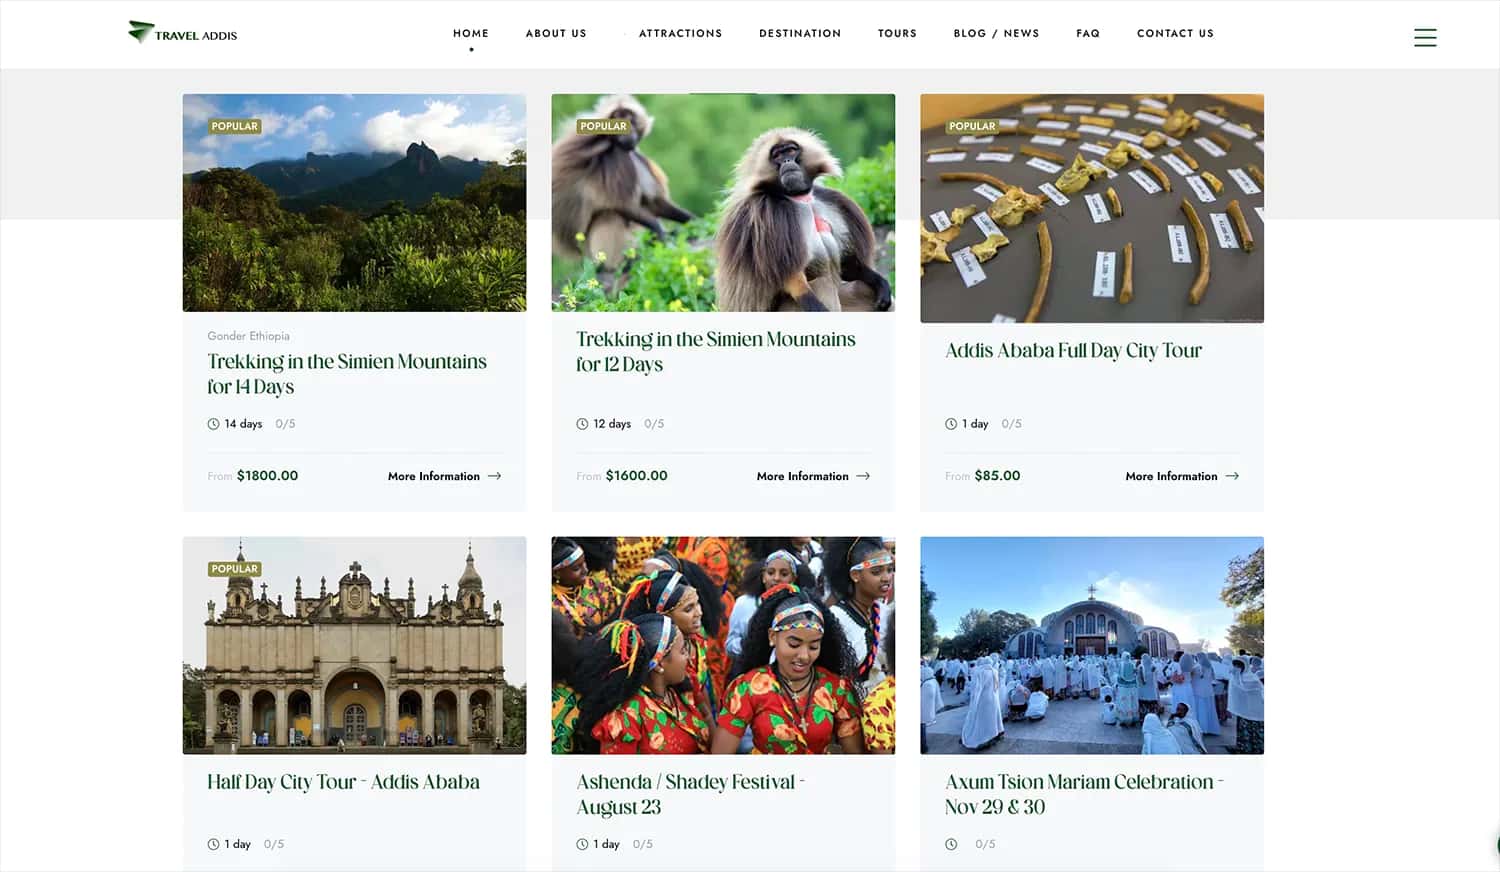Open Ashenda / Shadey Festival - August 23 title
This screenshot has height=872, width=1500.
(690, 795)
